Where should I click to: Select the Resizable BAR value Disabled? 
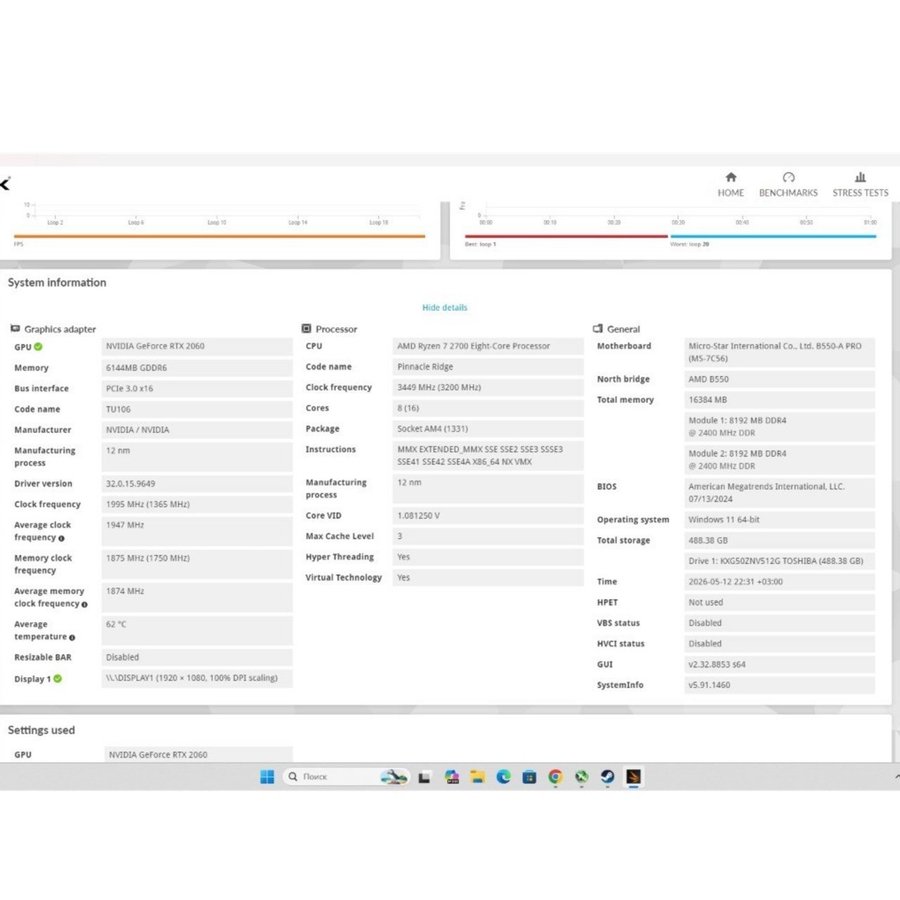coord(197,657)
